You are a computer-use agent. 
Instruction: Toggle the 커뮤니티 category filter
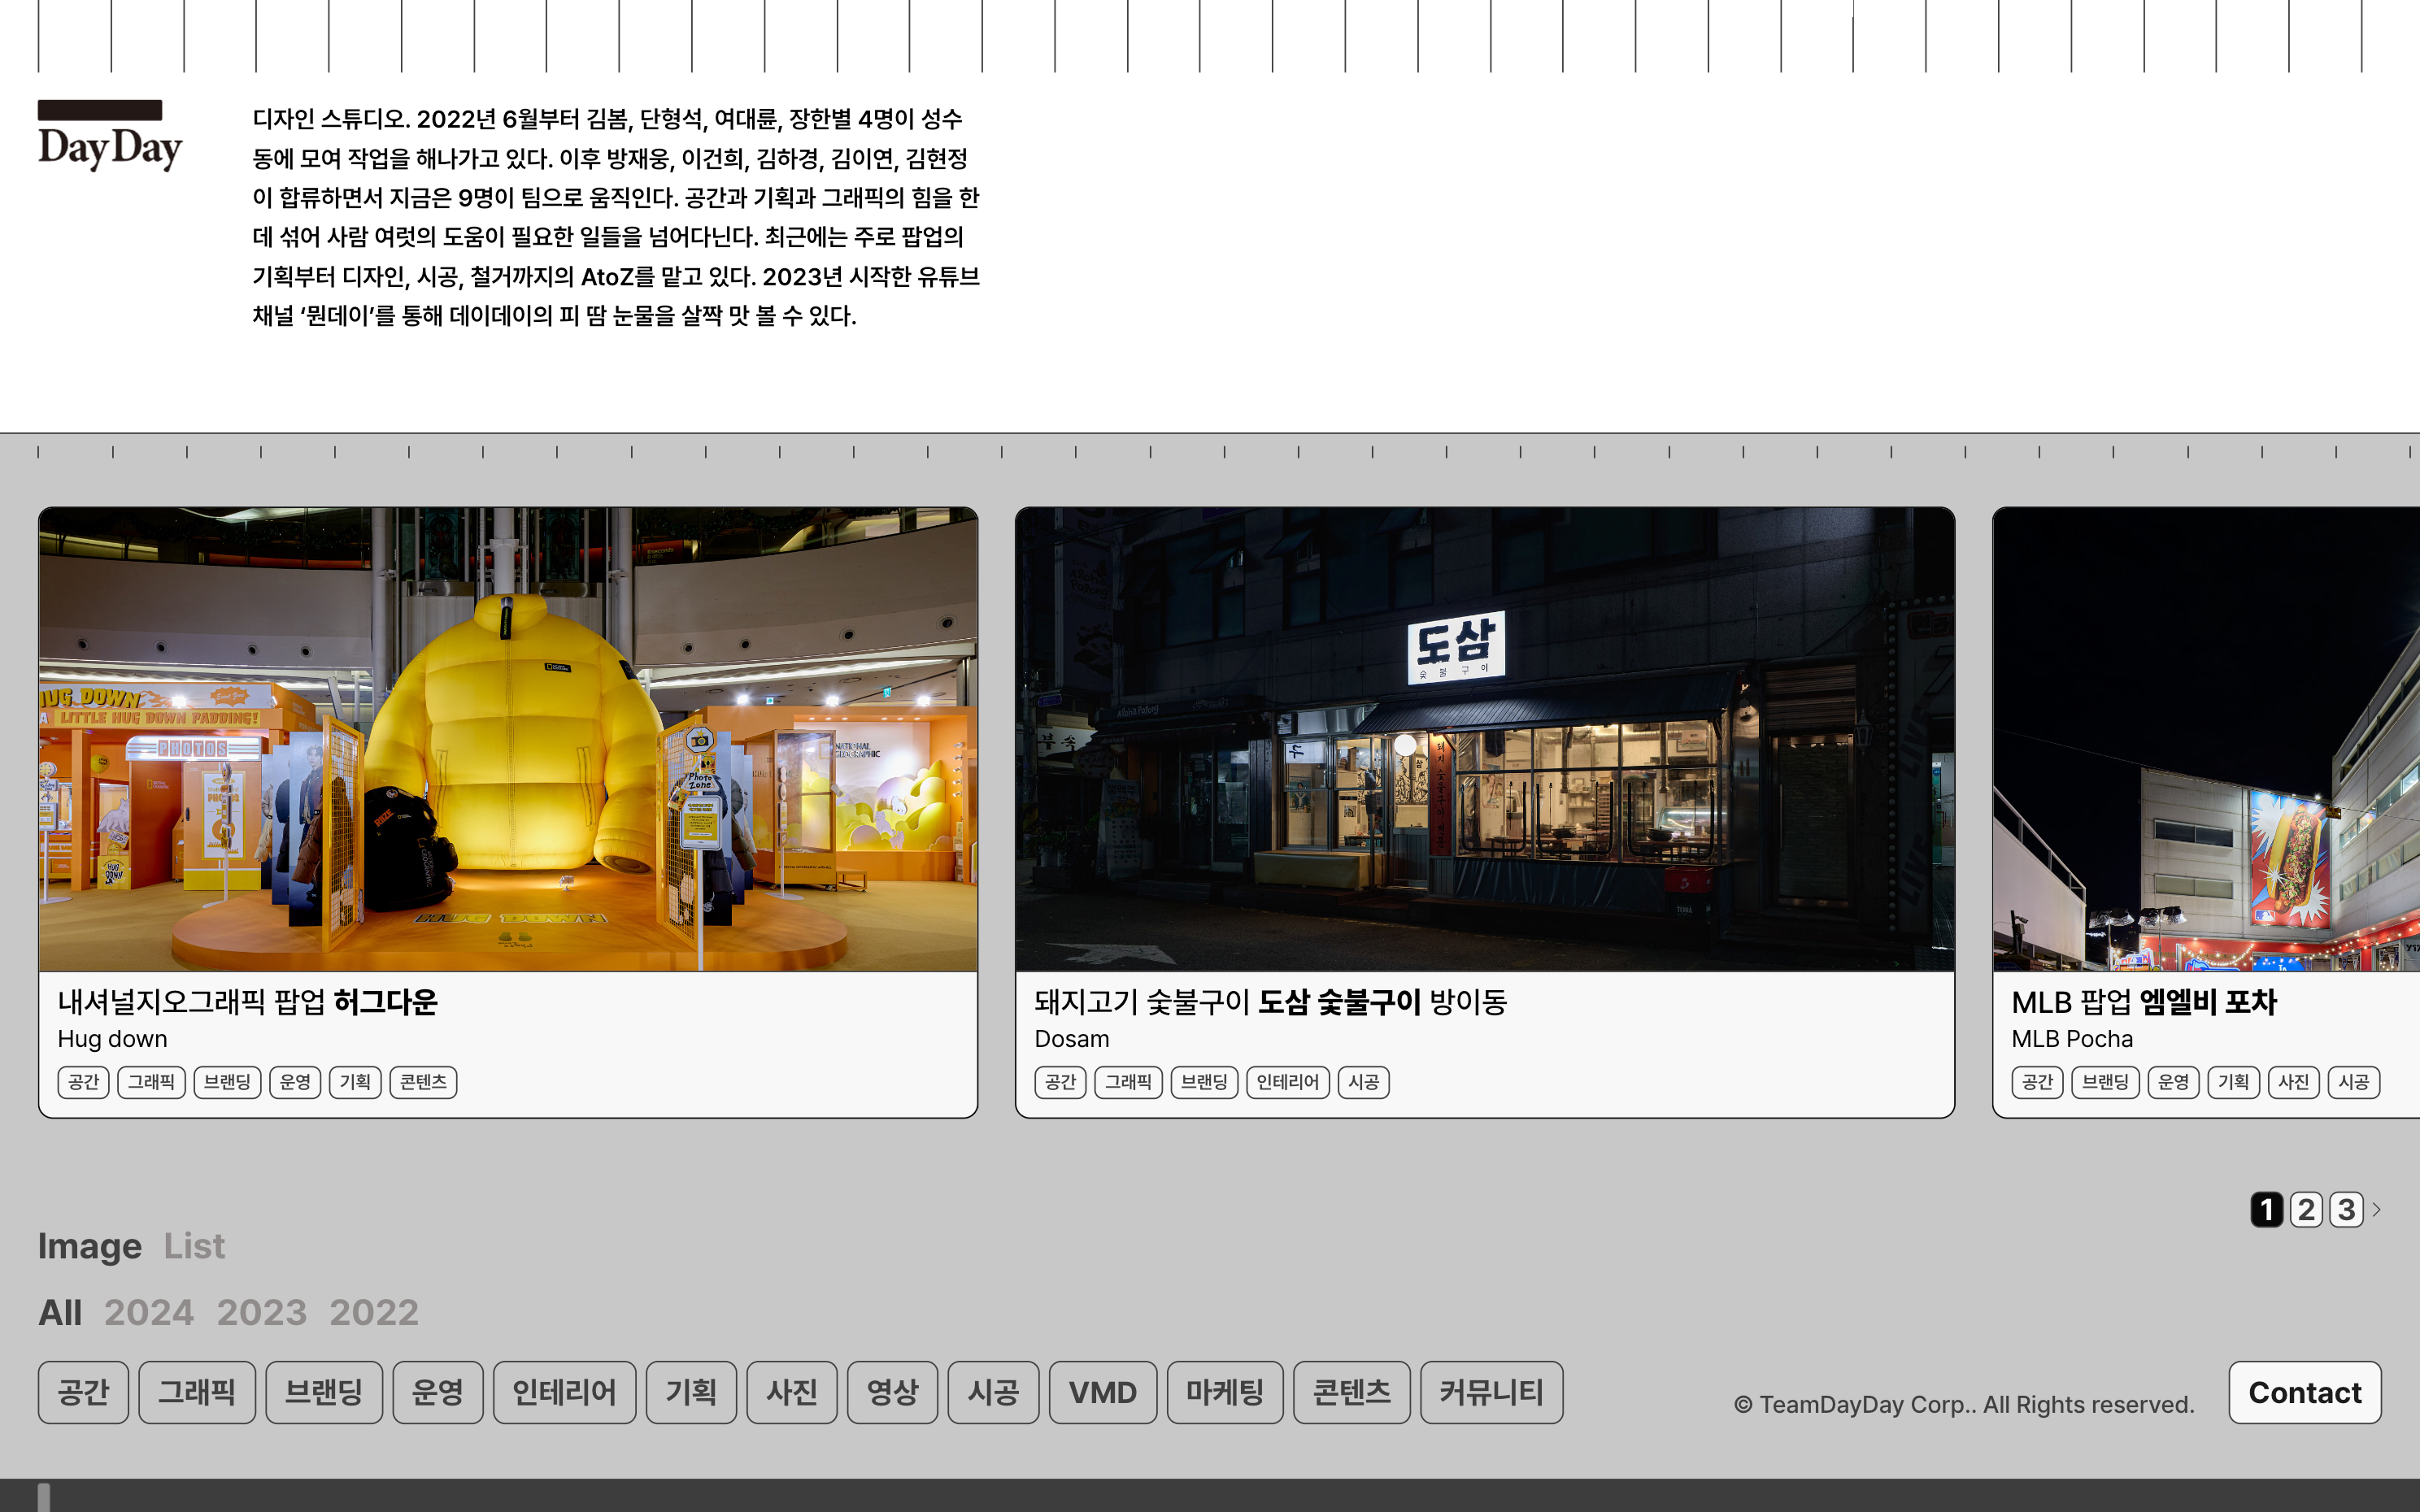[x=1490, y=1392]
